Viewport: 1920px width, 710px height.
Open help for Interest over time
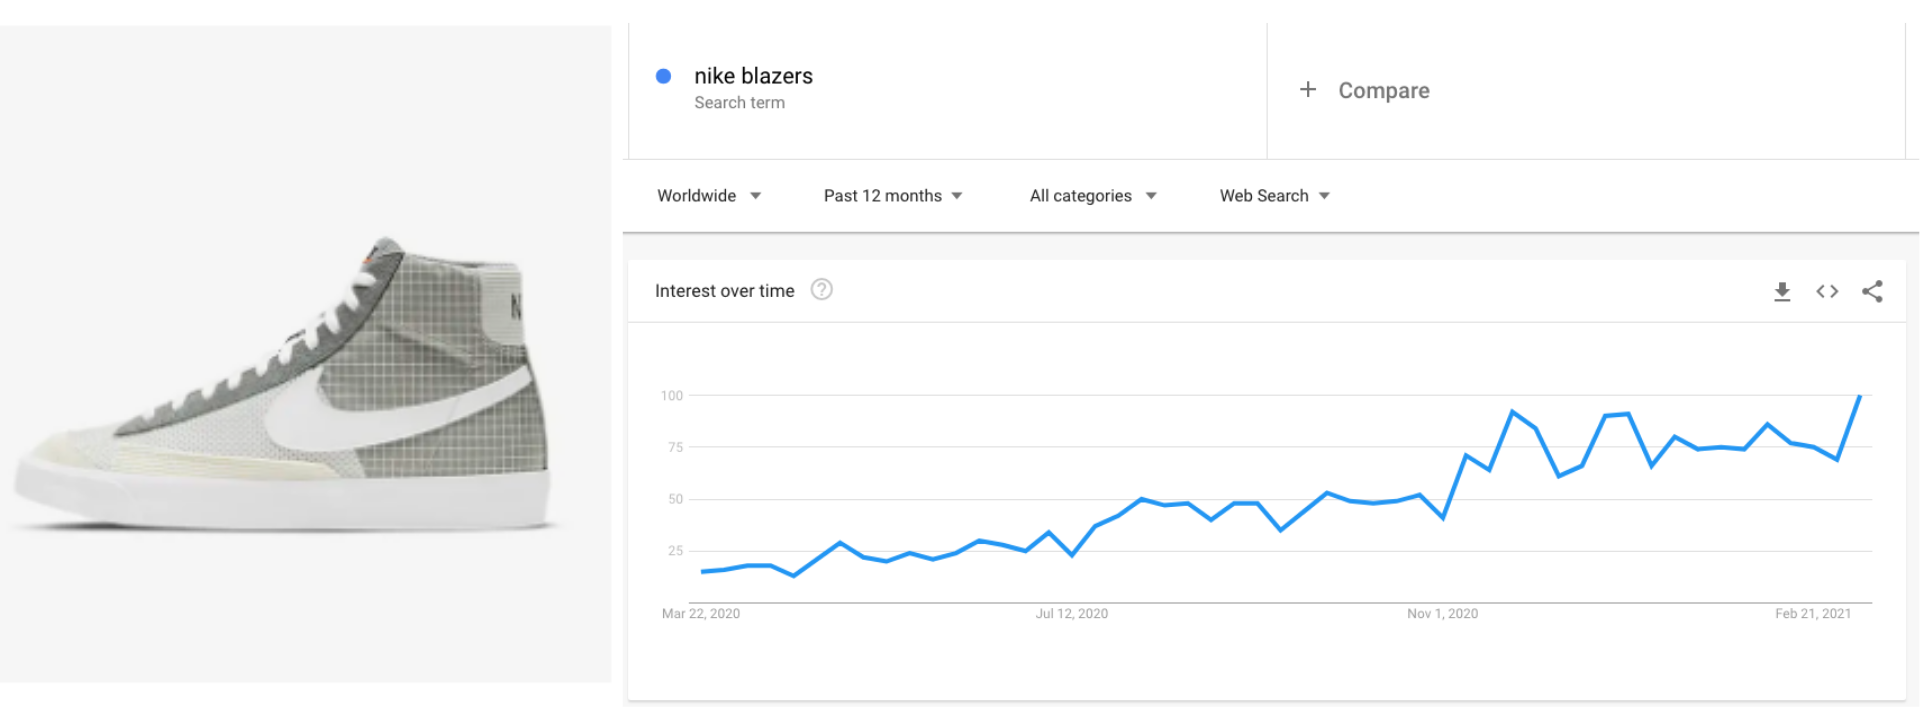pyautogui.click(x=821, y=290)
